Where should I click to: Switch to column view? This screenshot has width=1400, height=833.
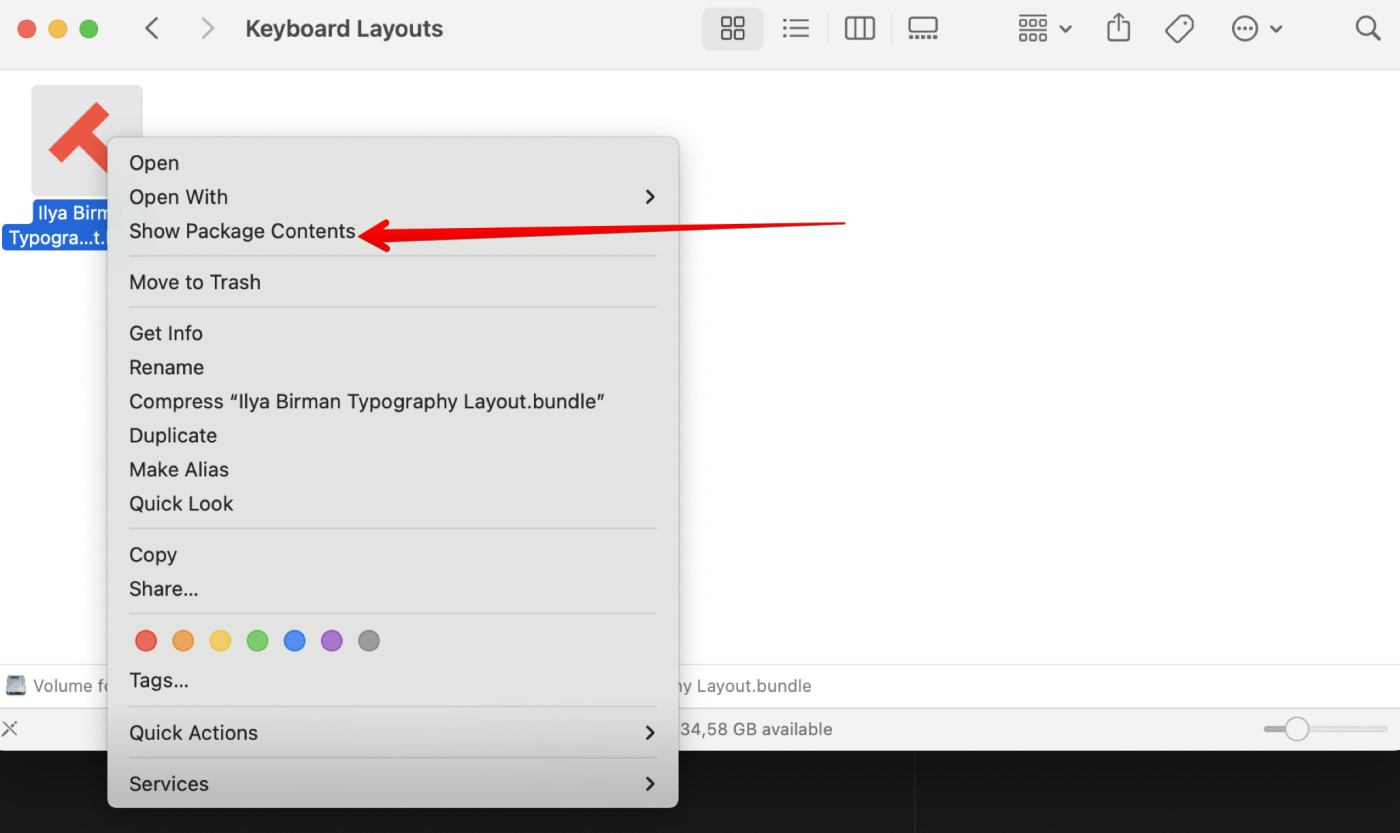coord(859,29)
